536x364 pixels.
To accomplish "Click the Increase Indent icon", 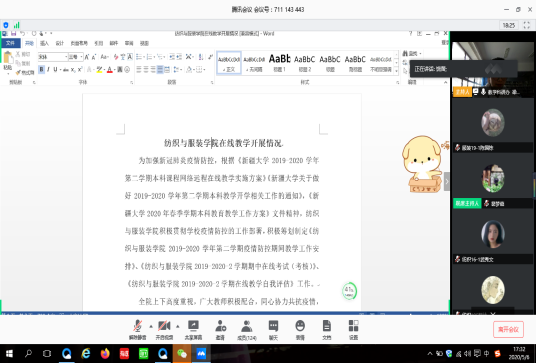I will (179, 57).
